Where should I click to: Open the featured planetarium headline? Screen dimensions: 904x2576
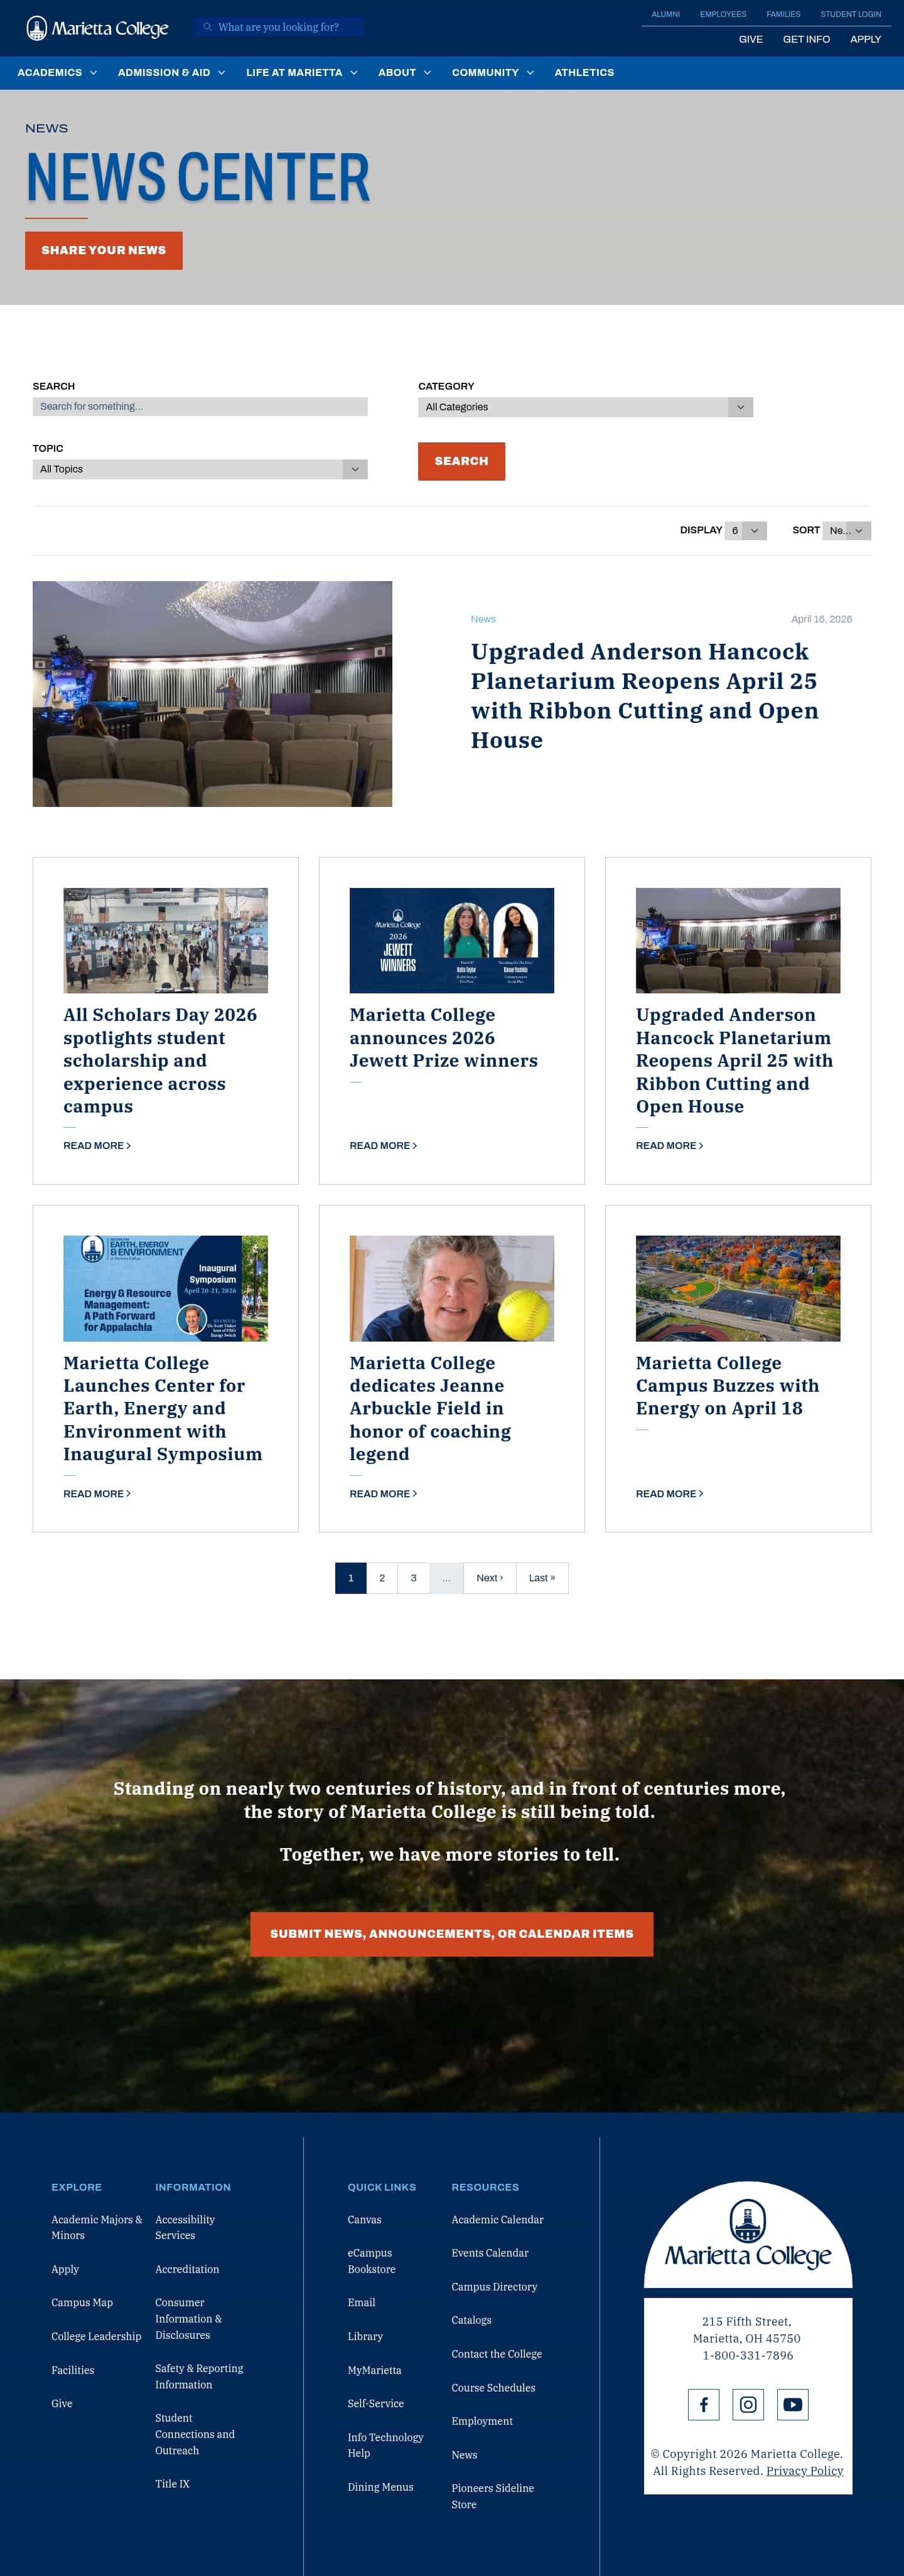click(x=645, y=696)
